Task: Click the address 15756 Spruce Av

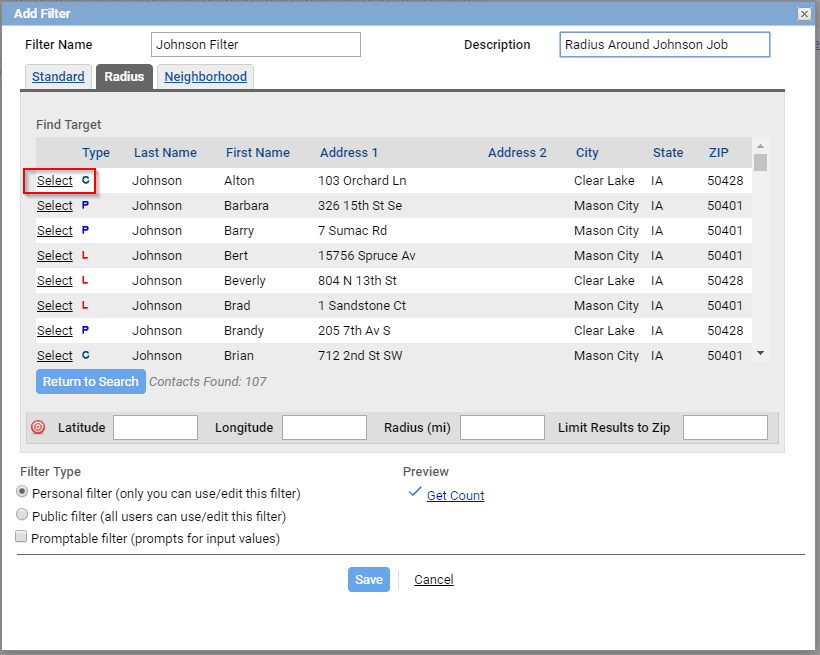Action: (367, 256)
